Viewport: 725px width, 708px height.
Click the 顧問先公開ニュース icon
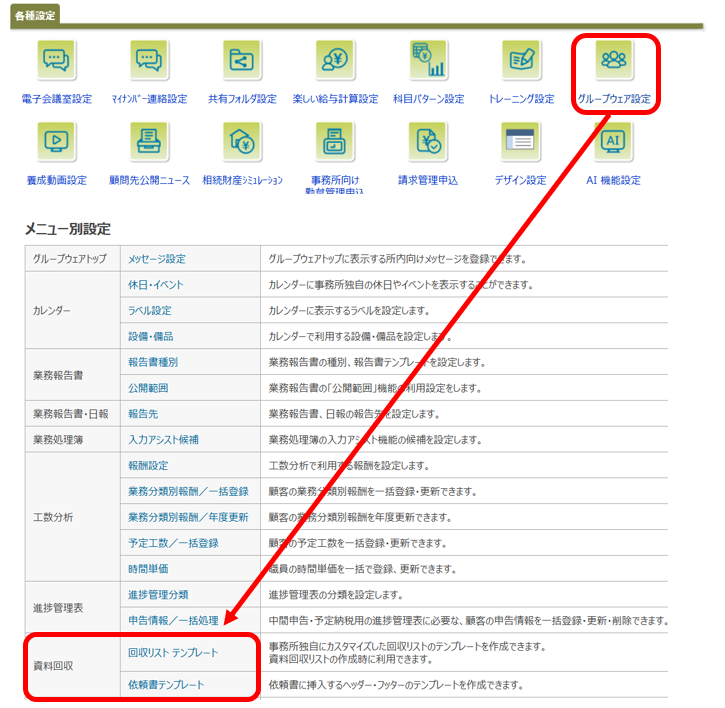pyautogui.click(x=149, y=143)
